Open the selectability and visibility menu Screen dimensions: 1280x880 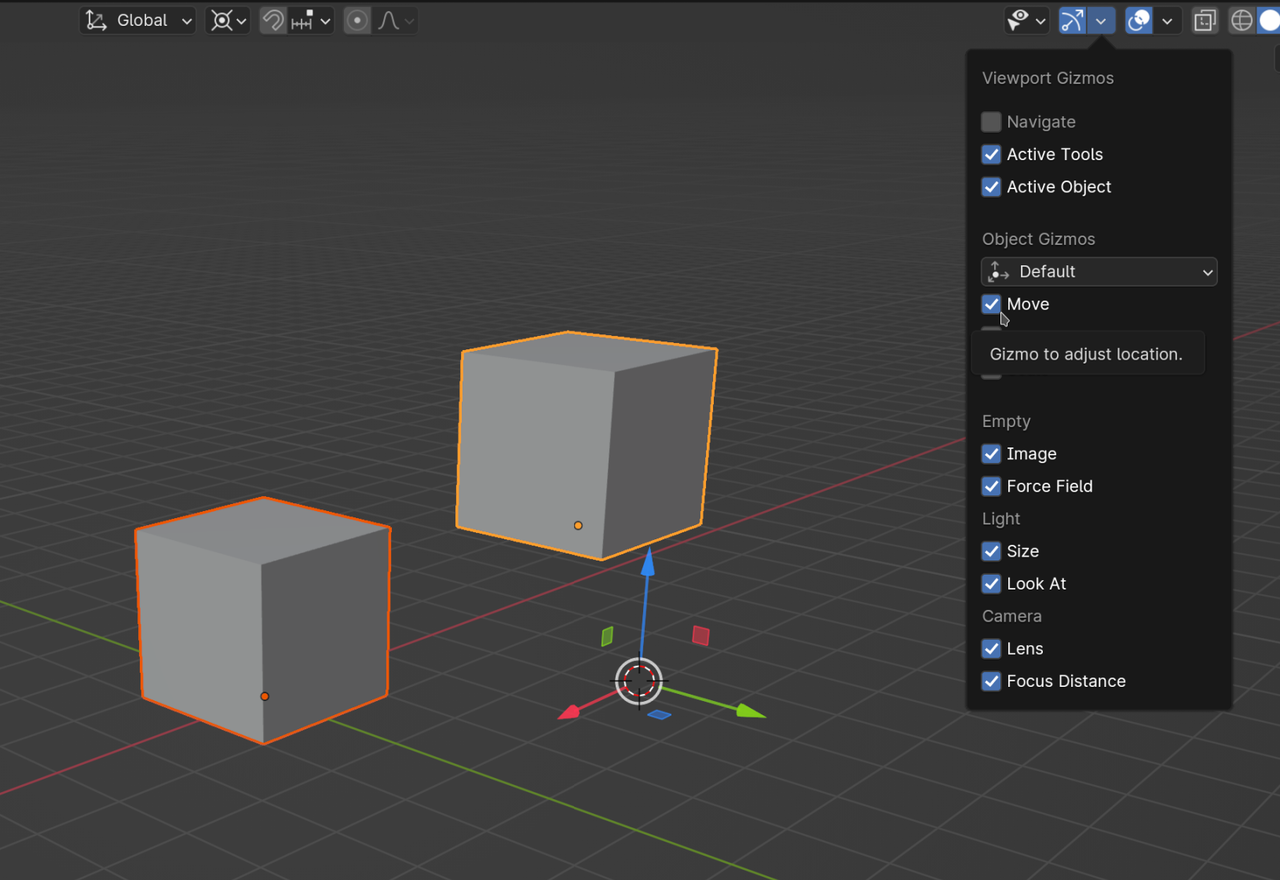(x=1027, y=21)
